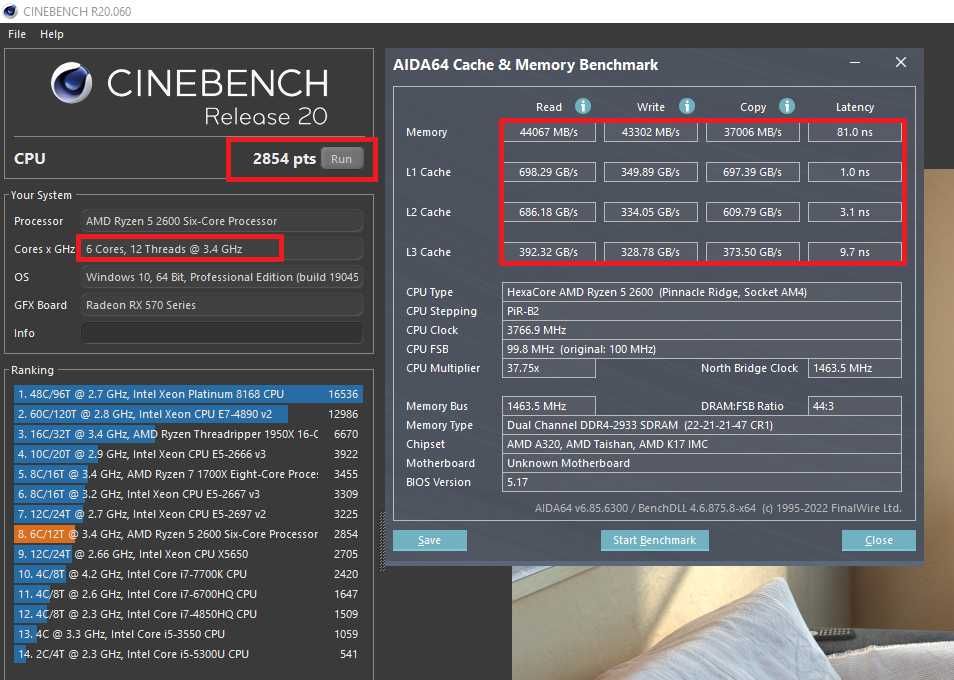Select ranking row Intel Xeon CPU X5650
The width and height of the screenshot is (954, 680).
tap(188, 554)
